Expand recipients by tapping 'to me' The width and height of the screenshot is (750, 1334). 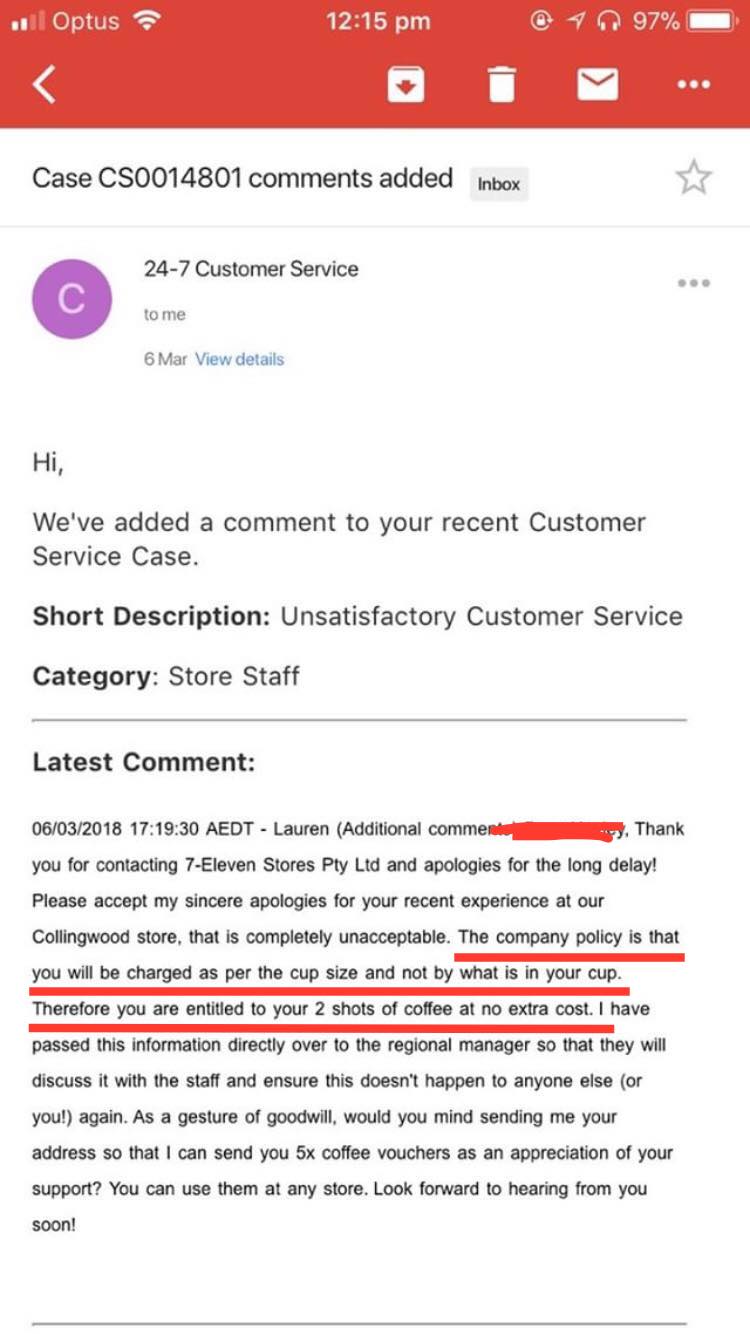click(x=164, y=314)
